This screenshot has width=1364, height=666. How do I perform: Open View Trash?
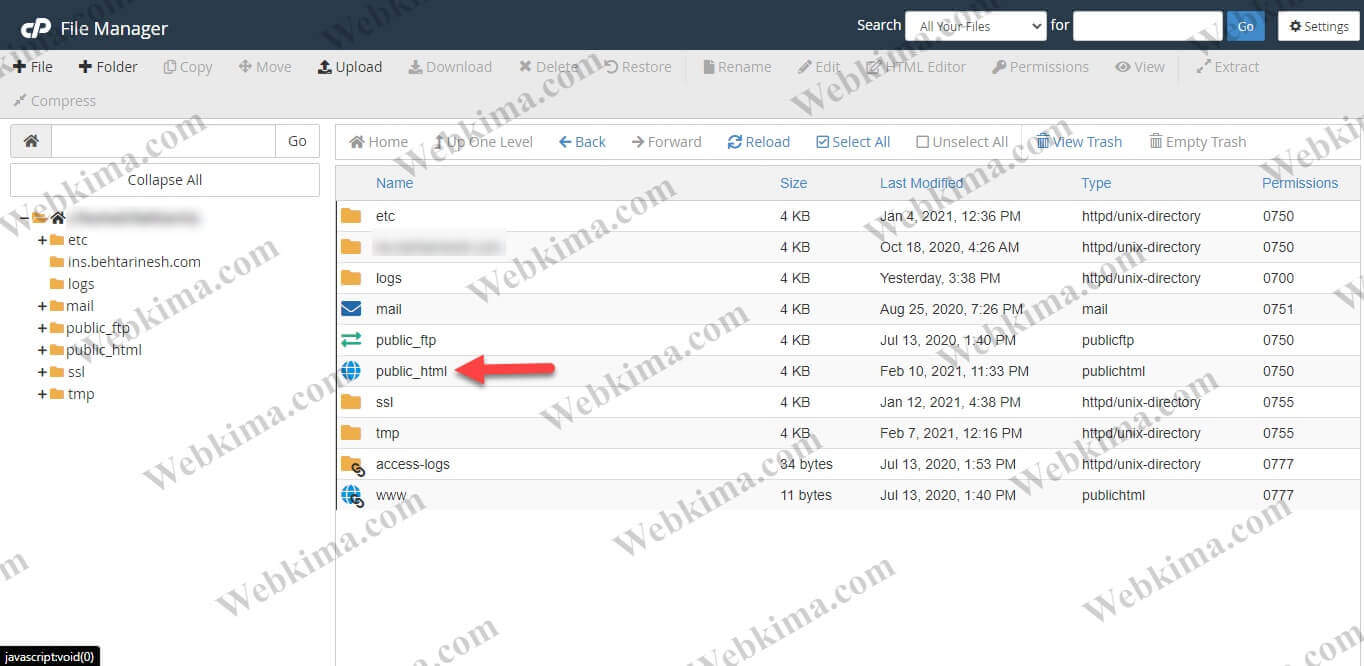1079,142
